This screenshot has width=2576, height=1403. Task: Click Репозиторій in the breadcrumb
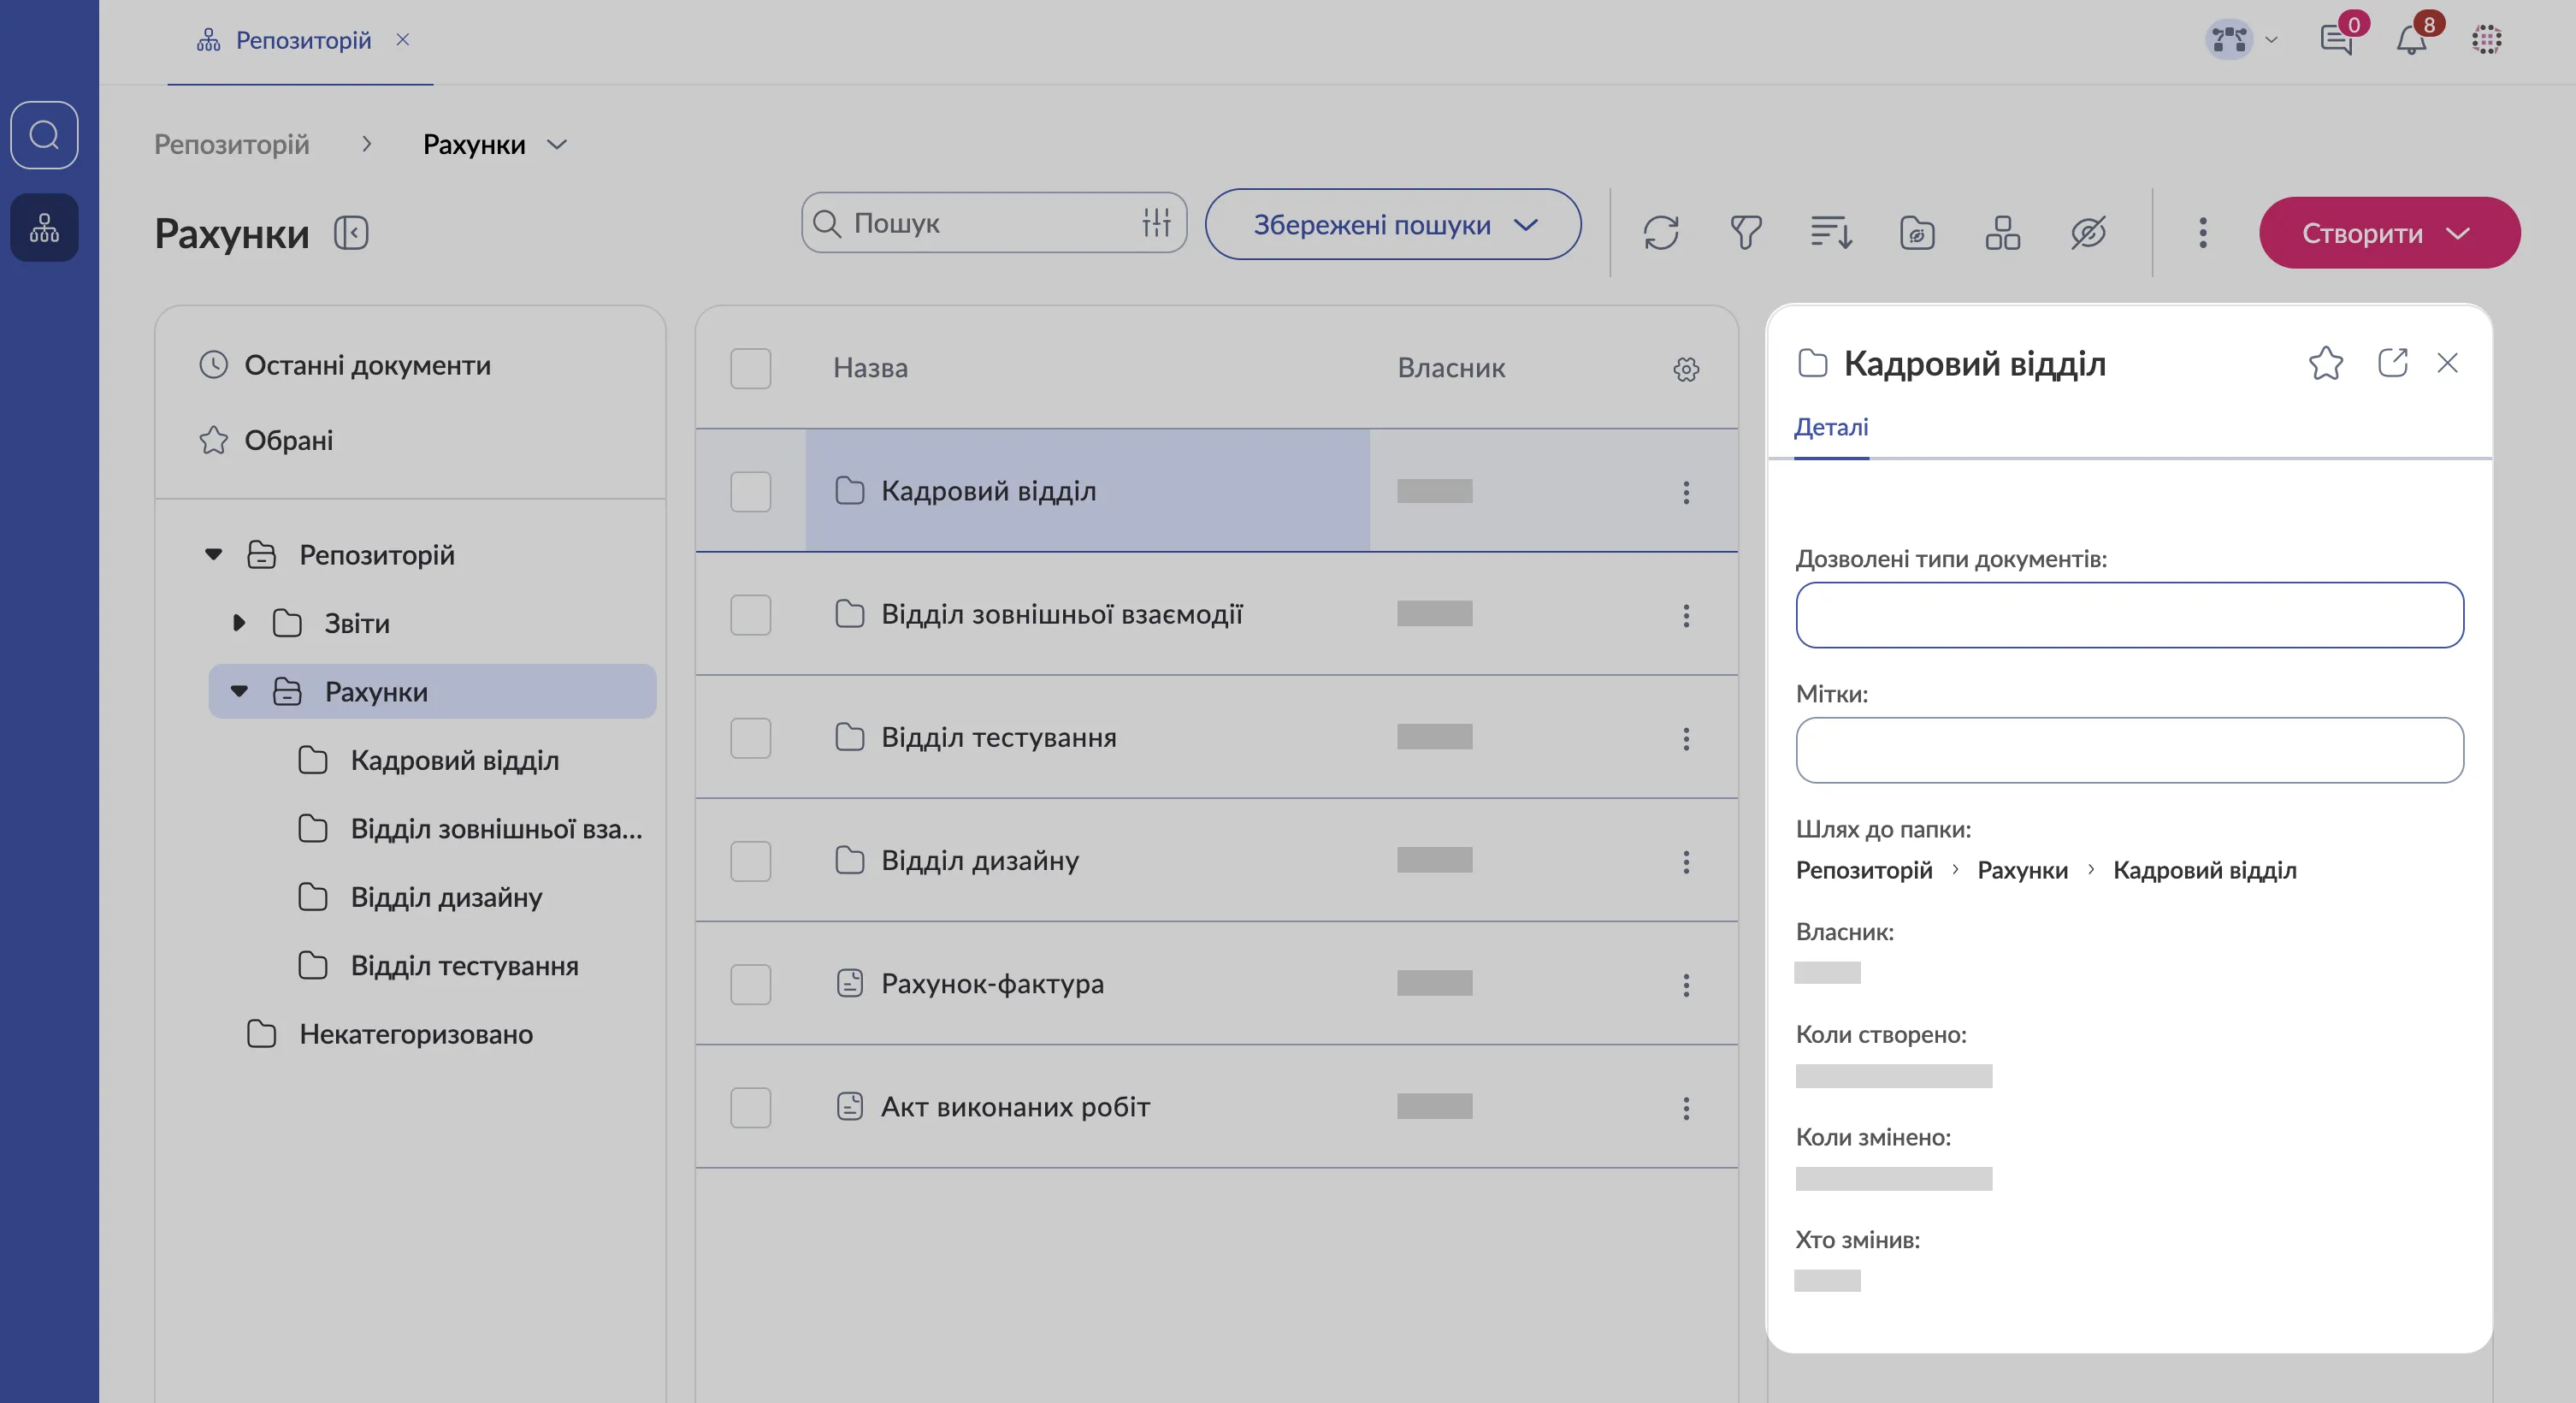tap(232, 145)
